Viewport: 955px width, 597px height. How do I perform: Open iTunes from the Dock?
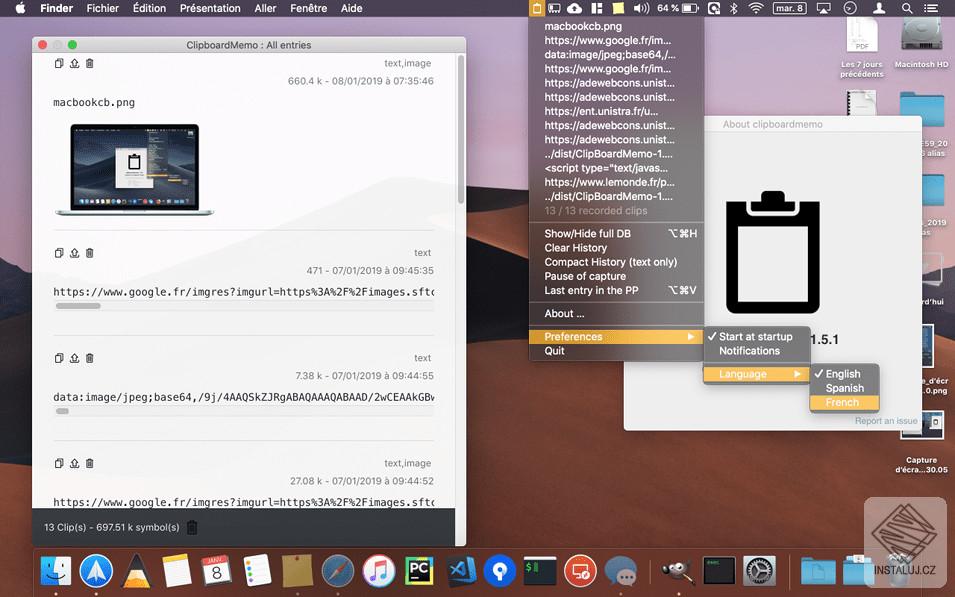(379, 571)
